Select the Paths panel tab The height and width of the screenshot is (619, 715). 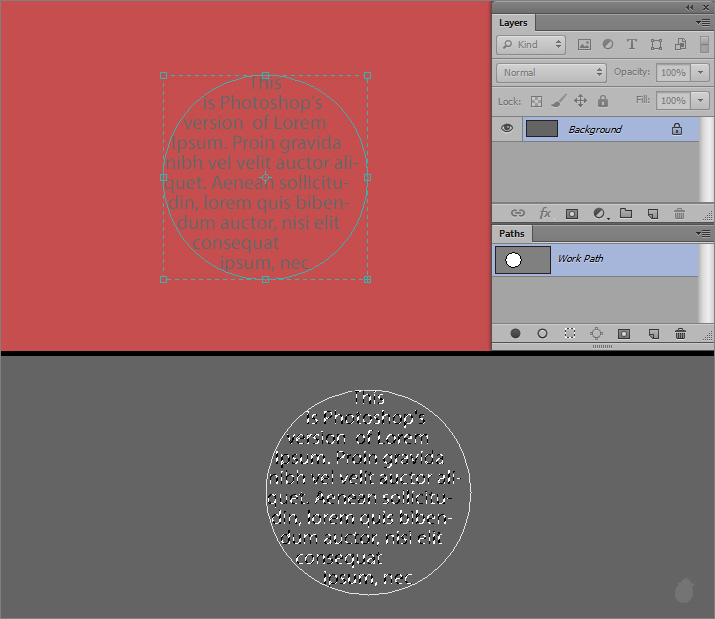tap(512, 233)
